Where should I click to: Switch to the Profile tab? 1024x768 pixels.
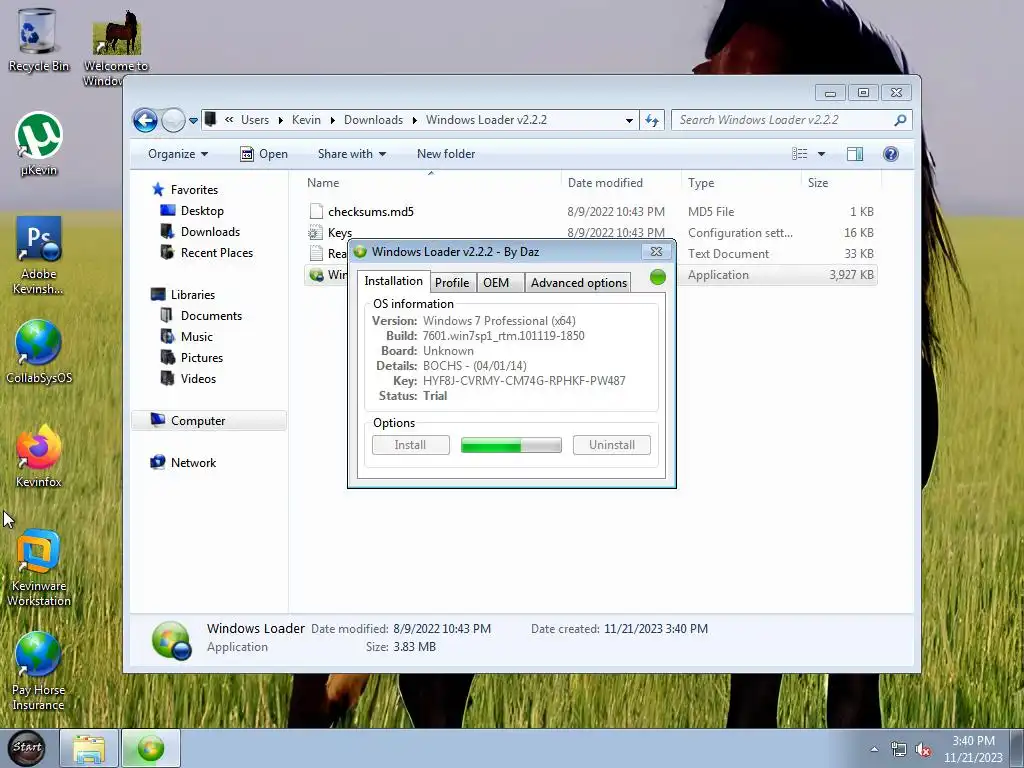[x=452, y=283]
